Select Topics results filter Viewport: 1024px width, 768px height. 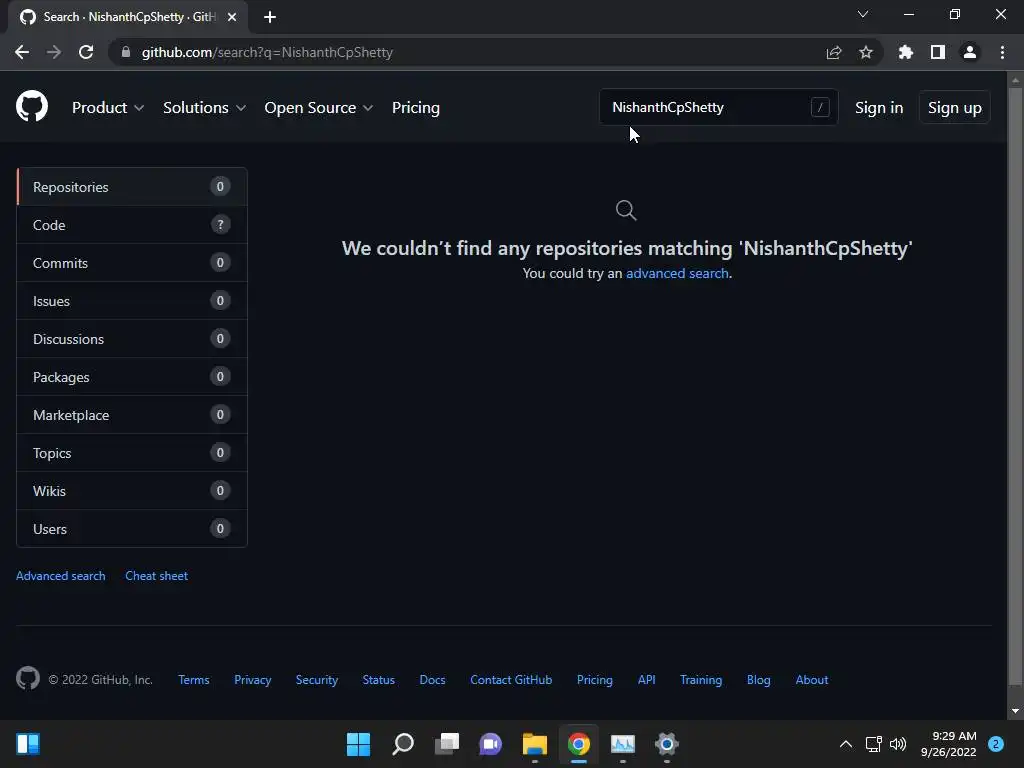click(x=132, y=453)
